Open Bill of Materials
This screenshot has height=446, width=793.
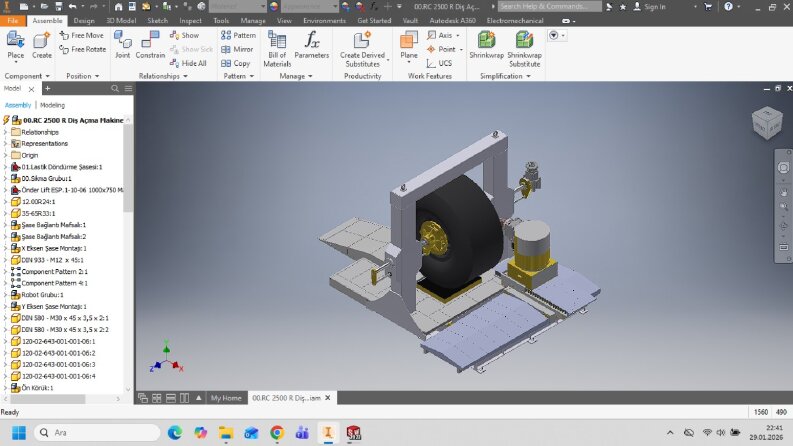pyautogui.click(x=277, y=48)
